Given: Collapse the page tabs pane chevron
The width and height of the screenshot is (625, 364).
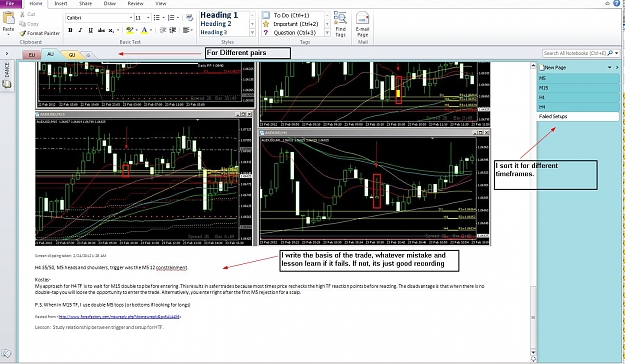Looking at the screenshot, I should 617,68.
